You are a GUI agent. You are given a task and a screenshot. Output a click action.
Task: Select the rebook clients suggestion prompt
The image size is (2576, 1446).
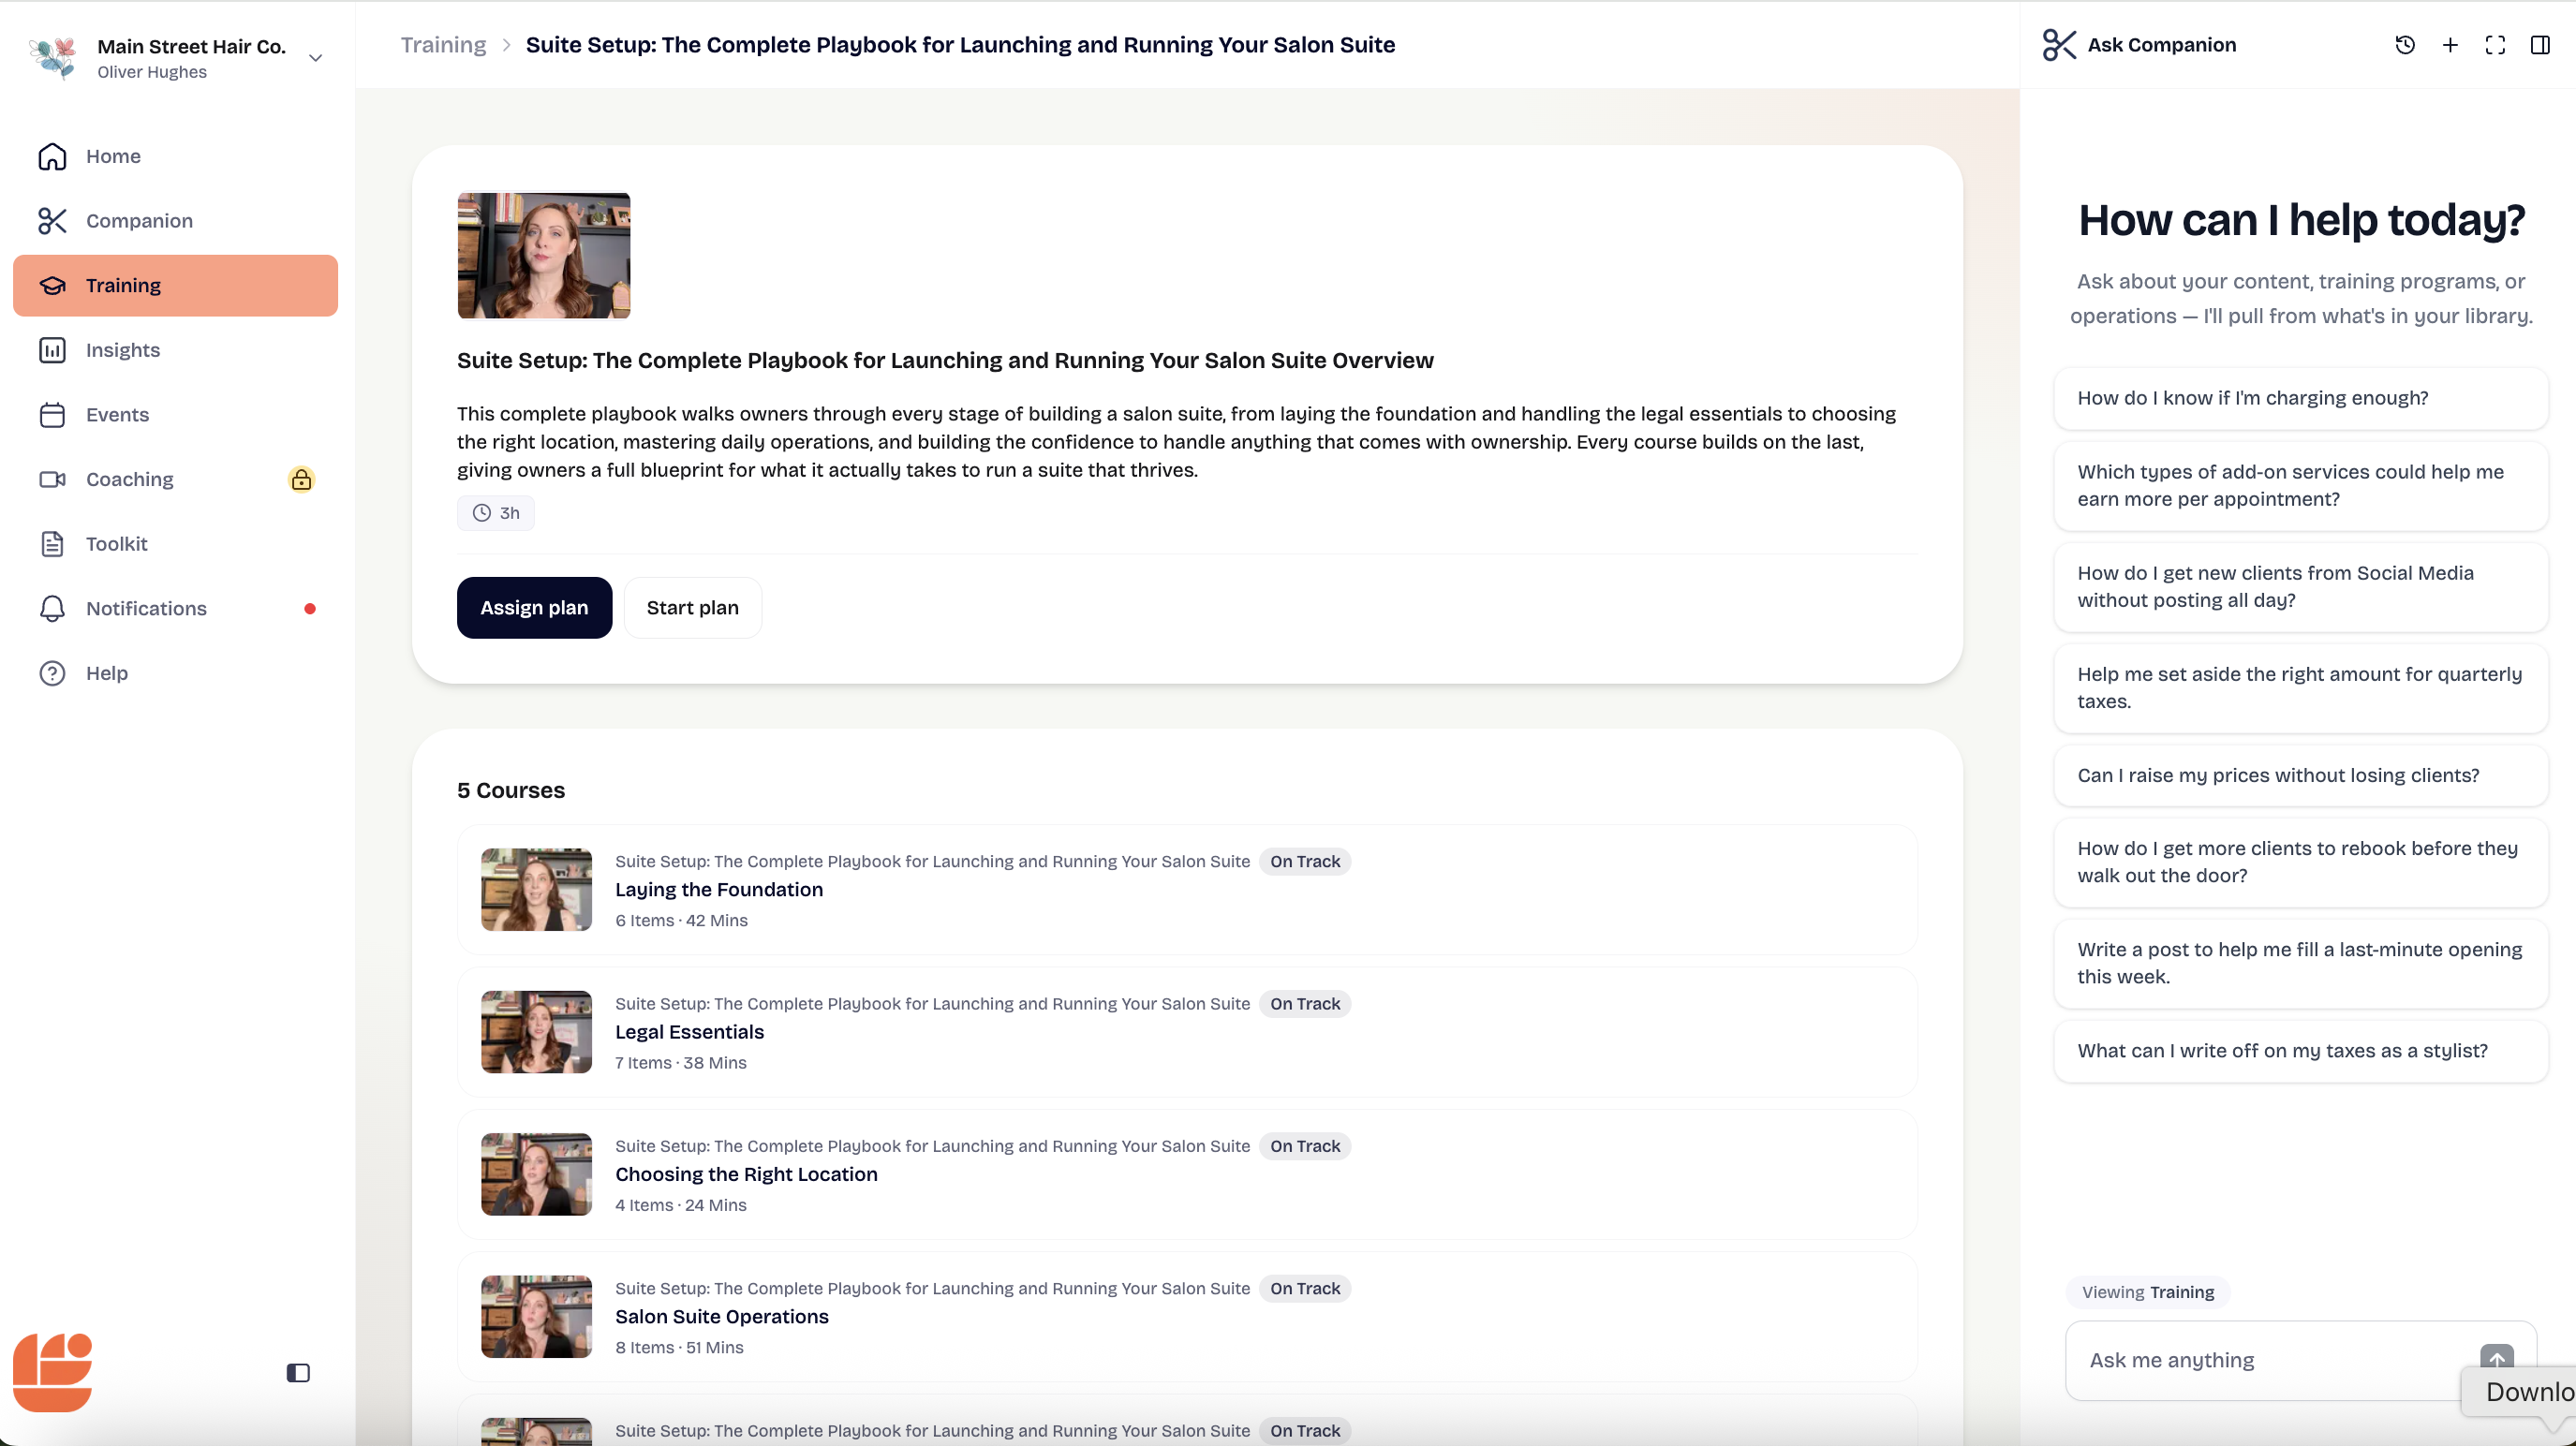(2301, 862)
